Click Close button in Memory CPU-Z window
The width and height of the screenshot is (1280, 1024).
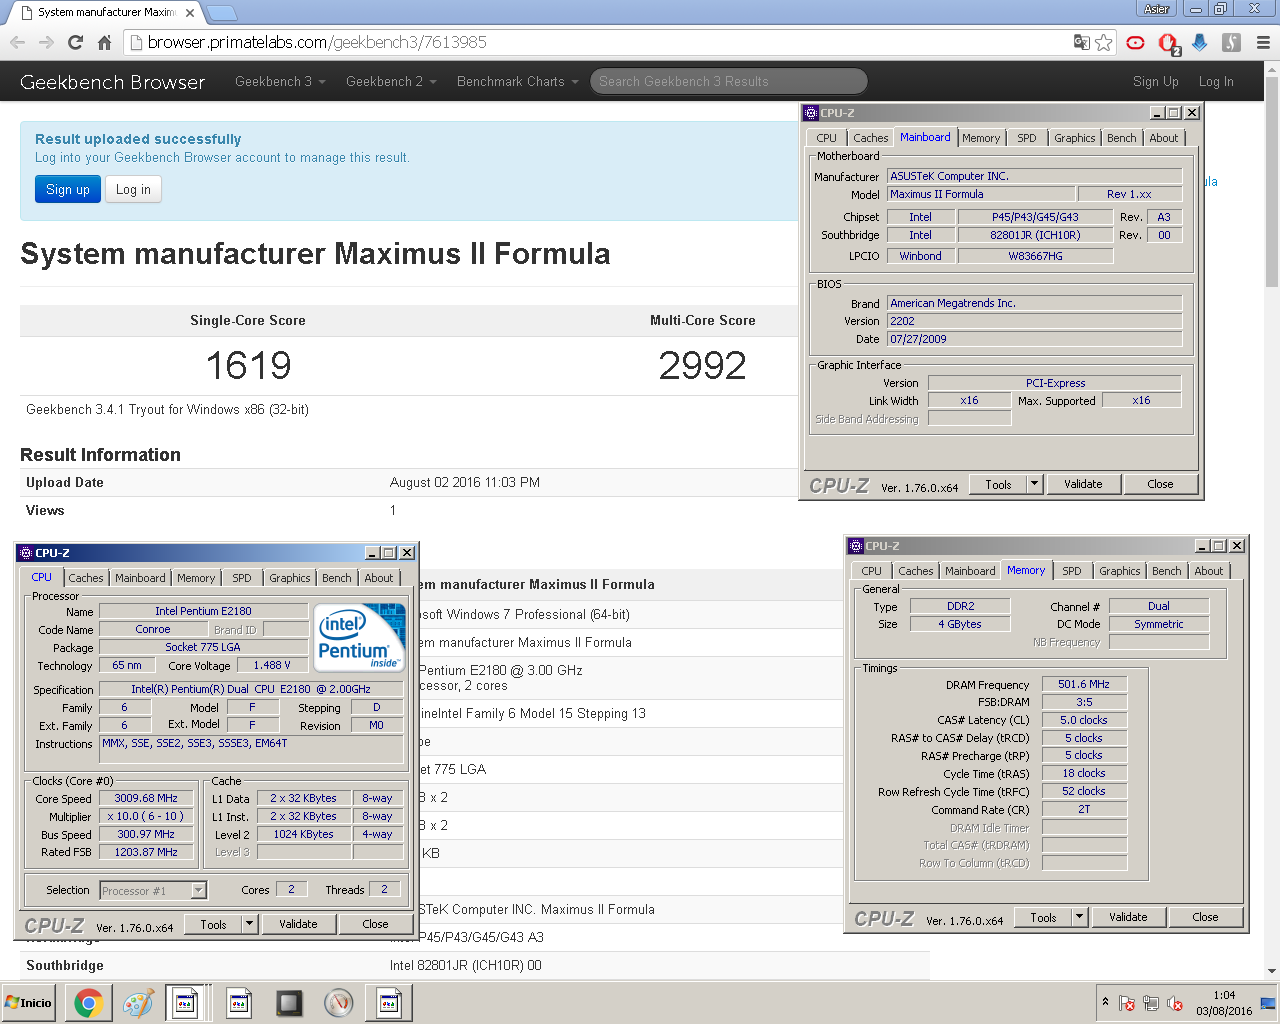(x=1205, y=917)
